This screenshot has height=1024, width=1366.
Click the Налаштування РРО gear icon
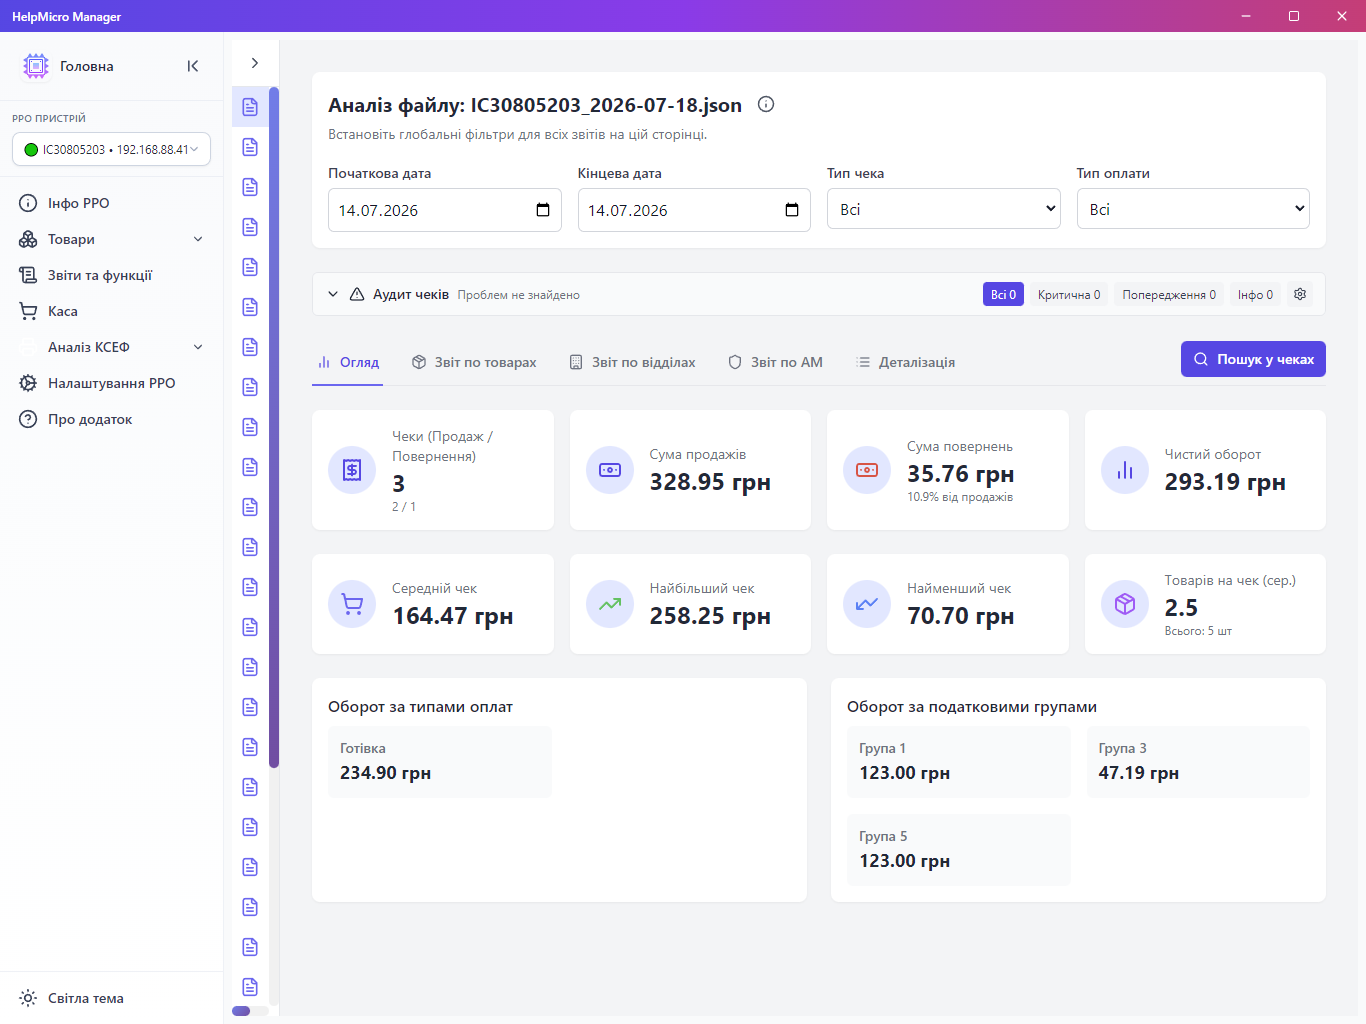[28, 383]
